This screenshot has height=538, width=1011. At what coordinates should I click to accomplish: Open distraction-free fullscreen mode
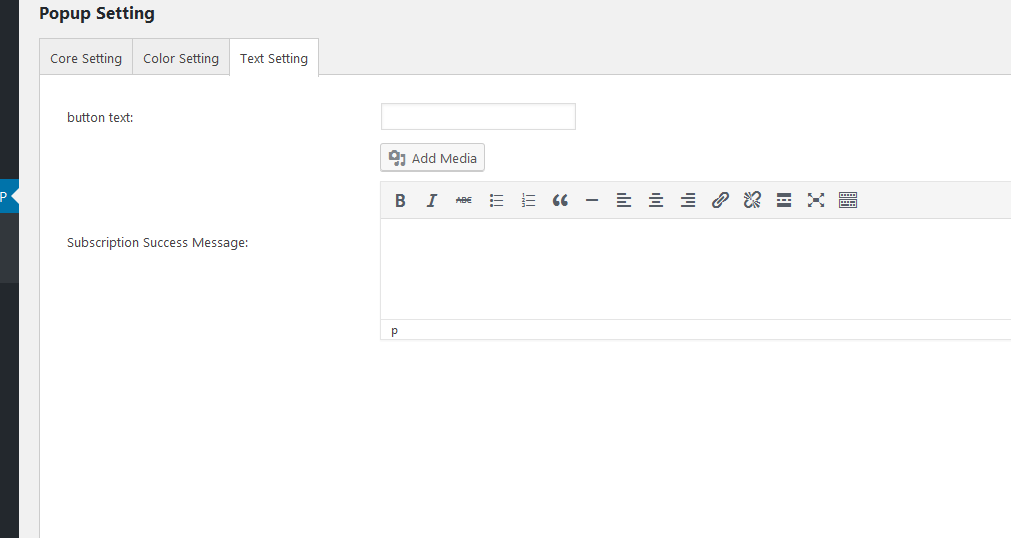816,201
